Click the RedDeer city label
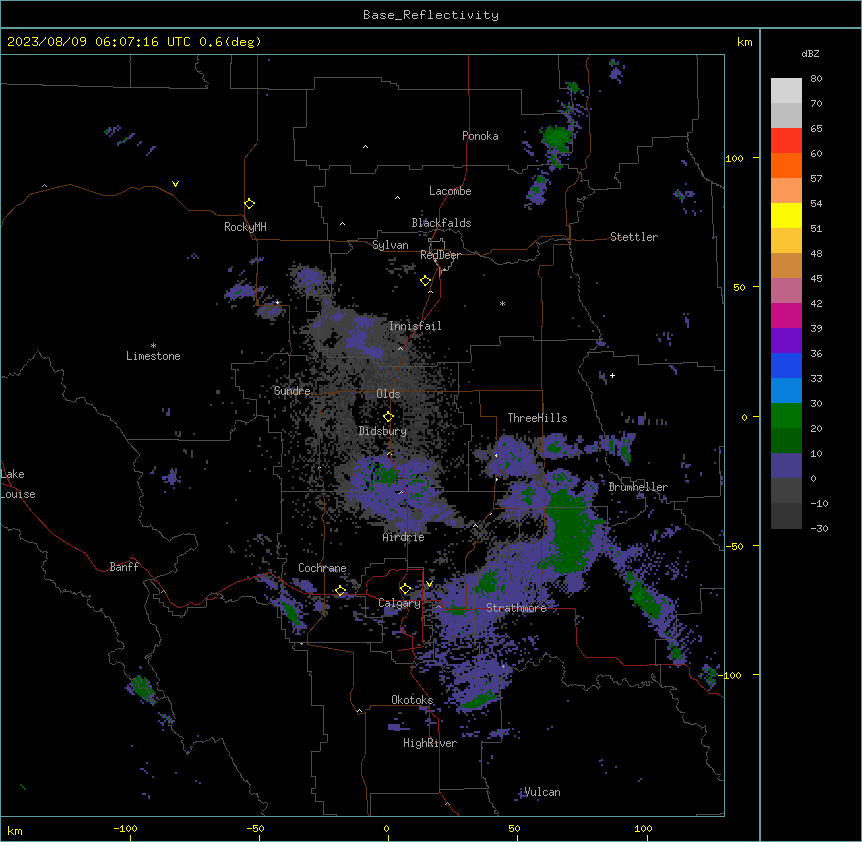This screenshot has width=862, height=842. (x=440, y=255)
